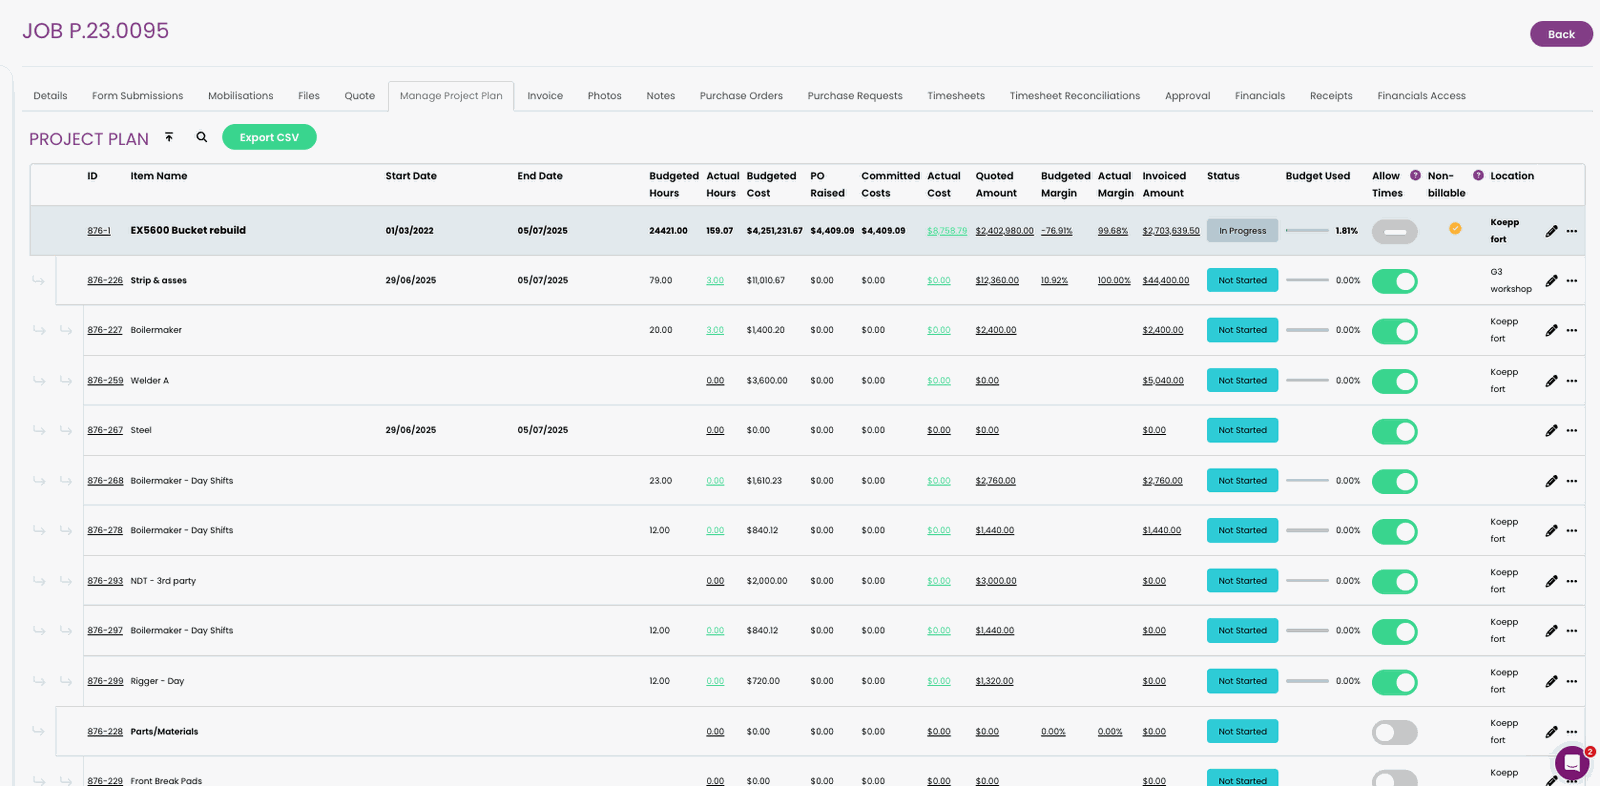Open the chat support bubble icon
Viewport: 1600px width, 786px height.
[1572, 763]
